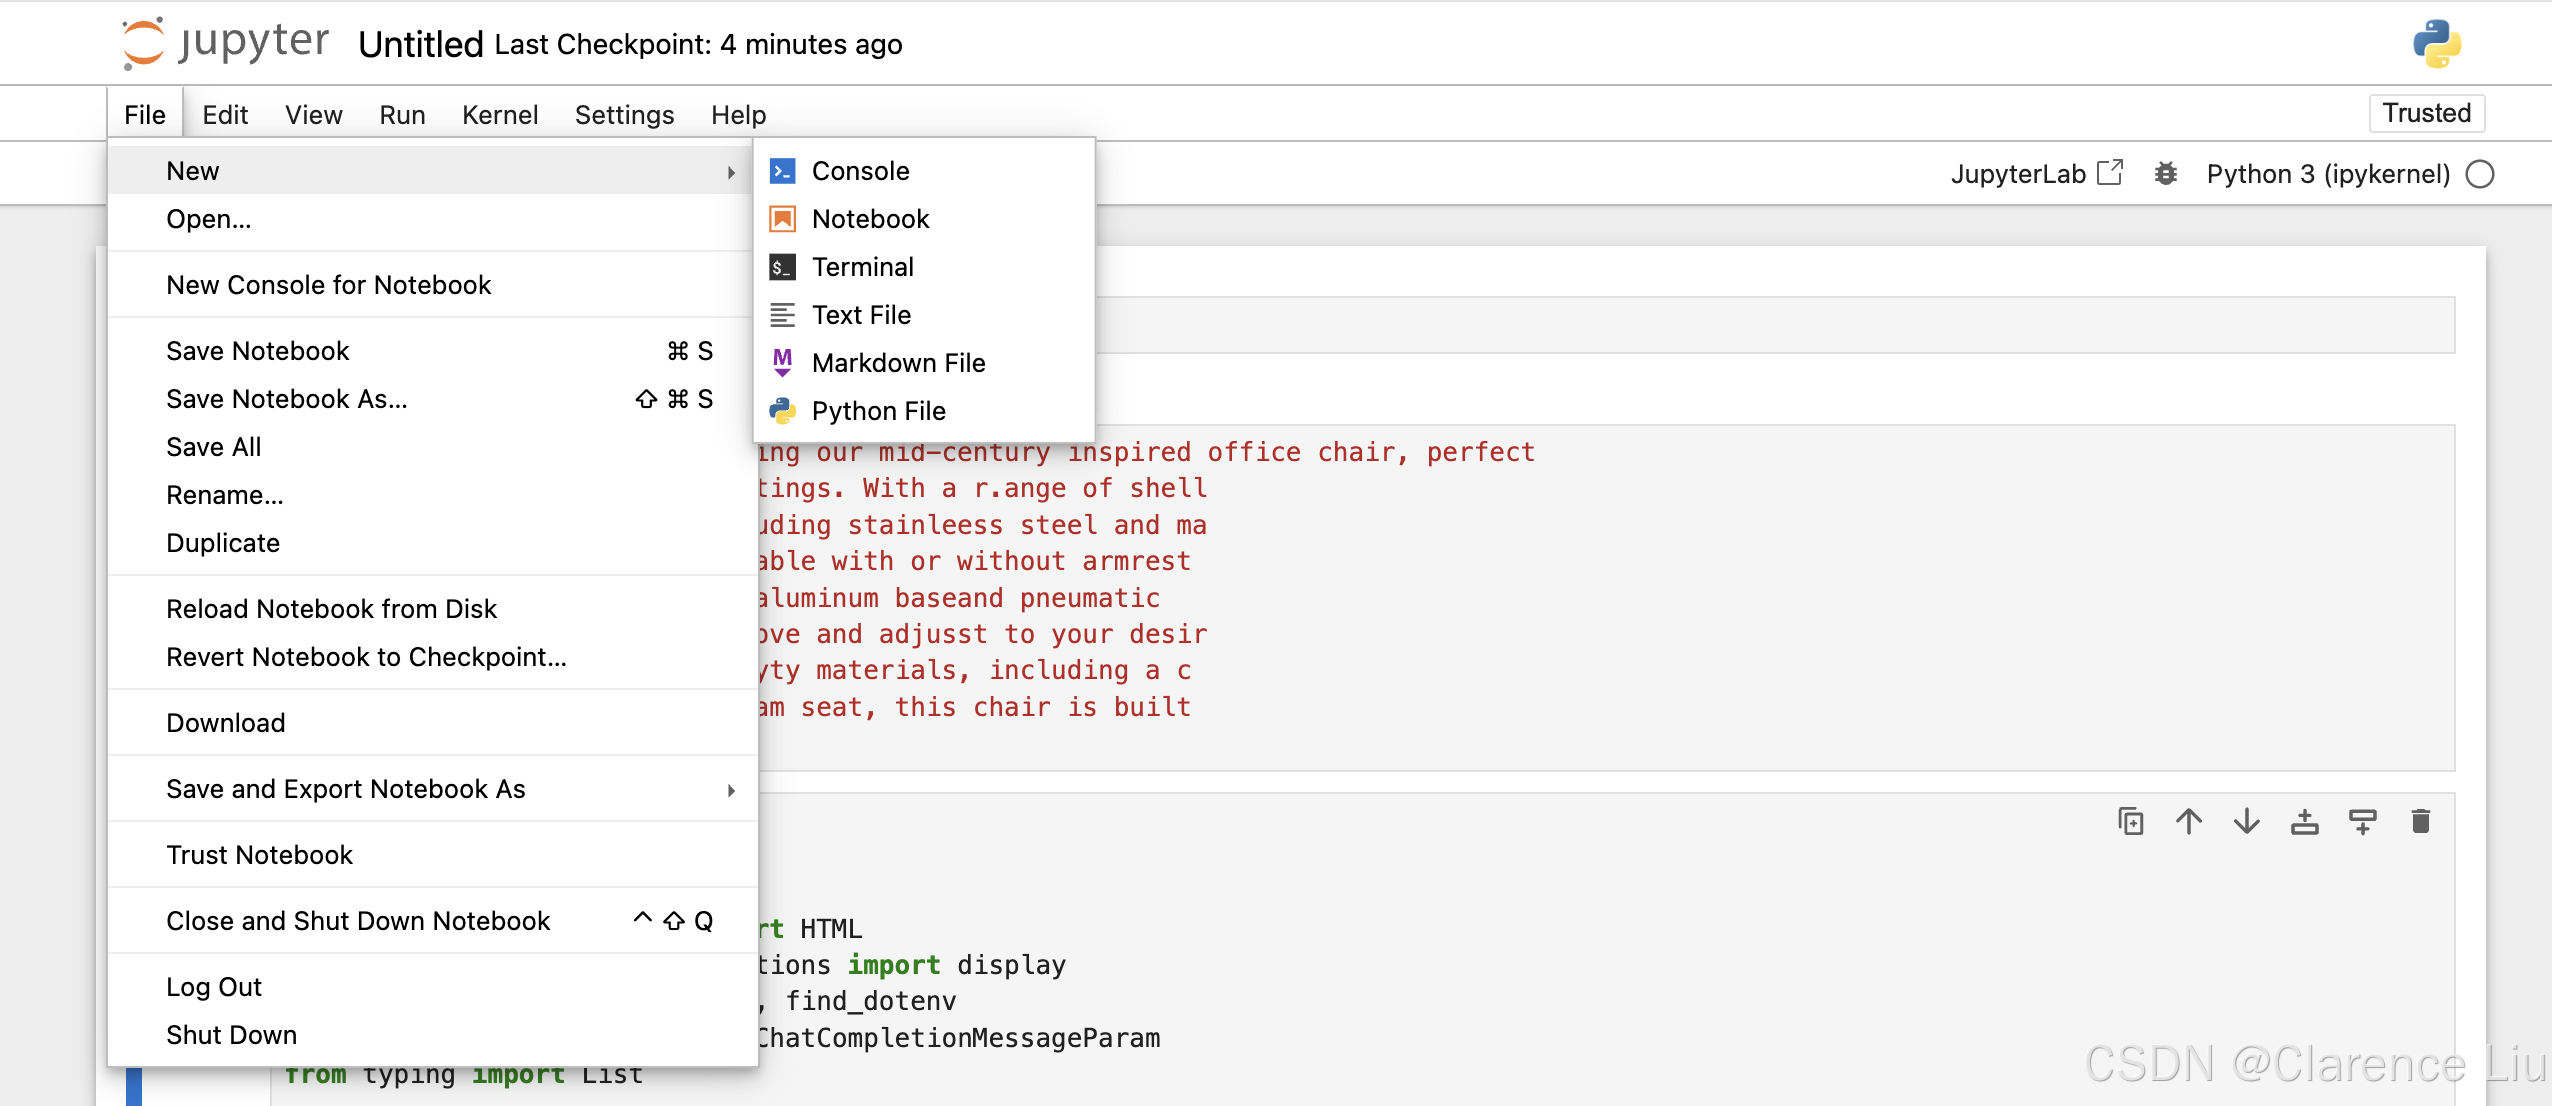Choose Download from the File menu
The width and height of the screenshot is (2552, 1106).
[225, 723]
